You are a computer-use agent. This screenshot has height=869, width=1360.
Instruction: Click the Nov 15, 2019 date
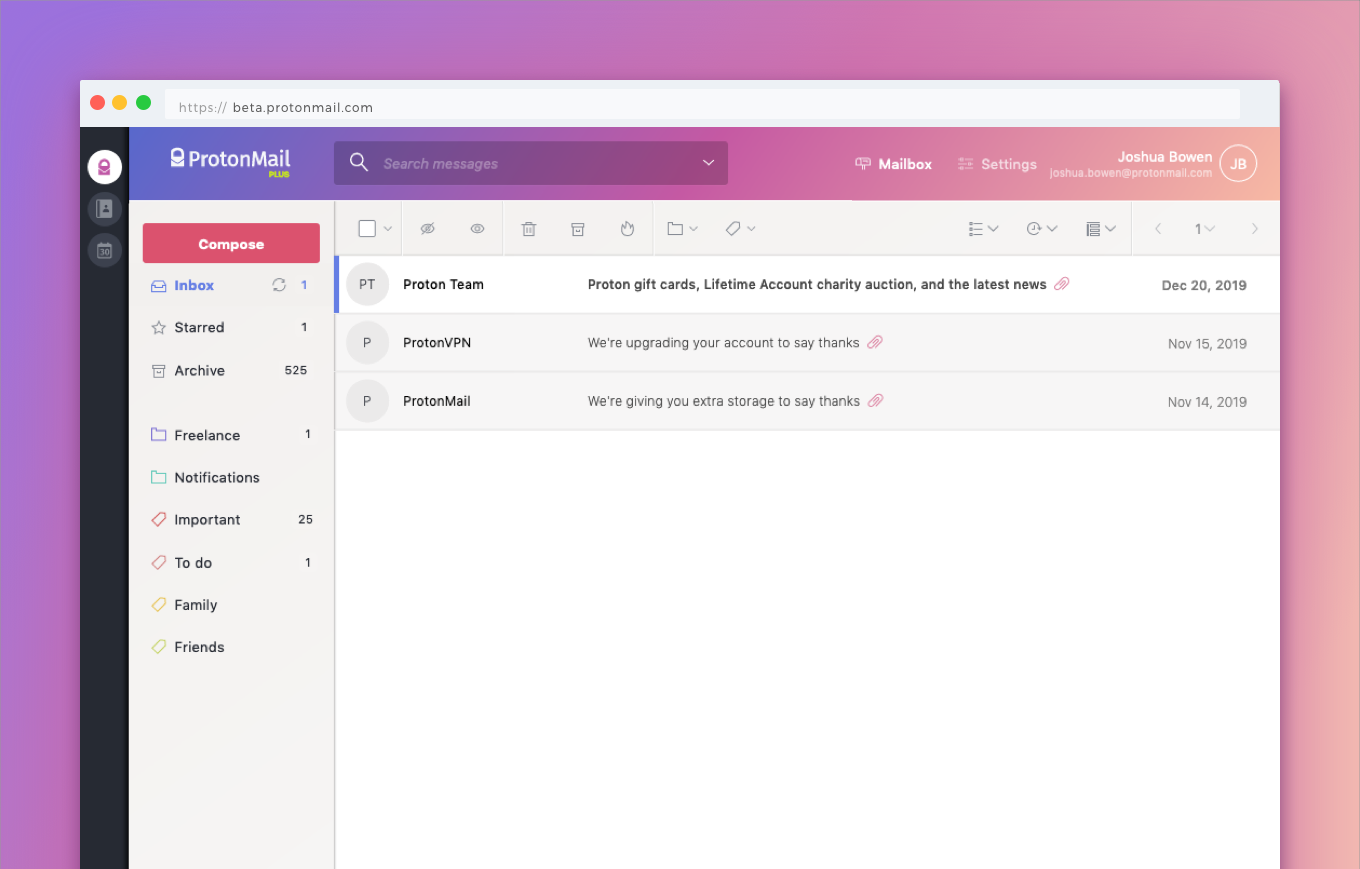coord(1207,344)
